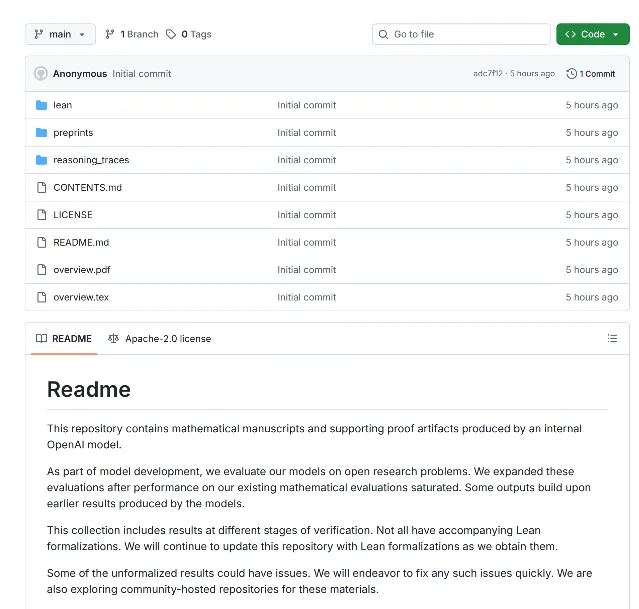
Task: Click the Readme heading
Action: point(89,389)
